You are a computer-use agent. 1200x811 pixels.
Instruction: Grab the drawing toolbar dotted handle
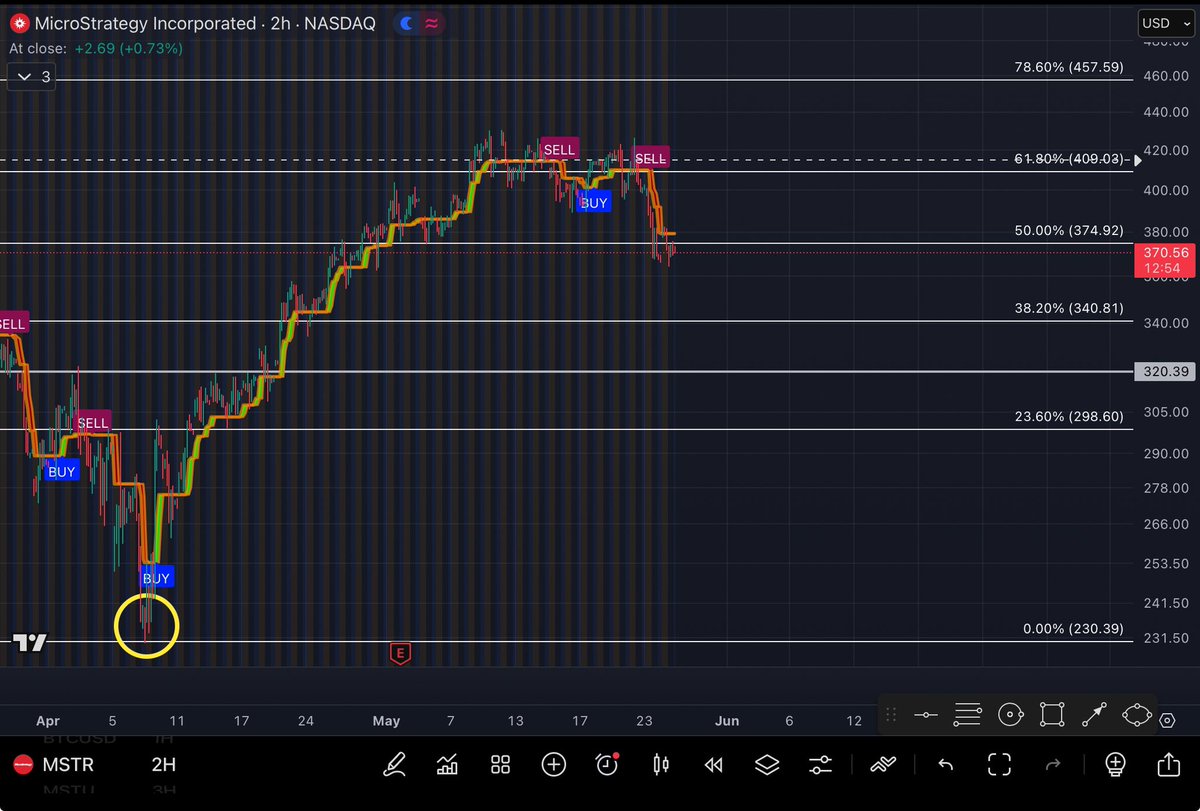[892, 715]
